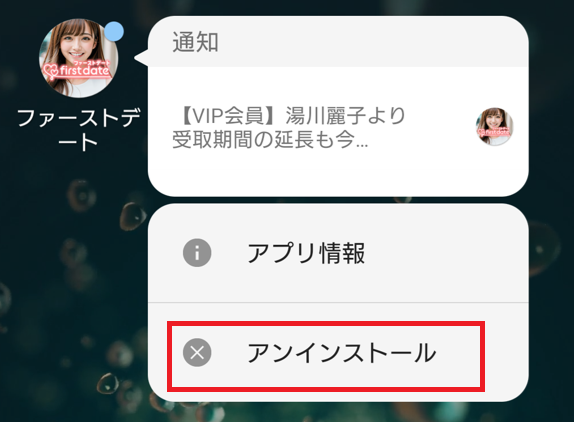Viewport: 574px width, 422px height.
Task: Open the small first date notification thumbnail
Action: pos(495,127)
